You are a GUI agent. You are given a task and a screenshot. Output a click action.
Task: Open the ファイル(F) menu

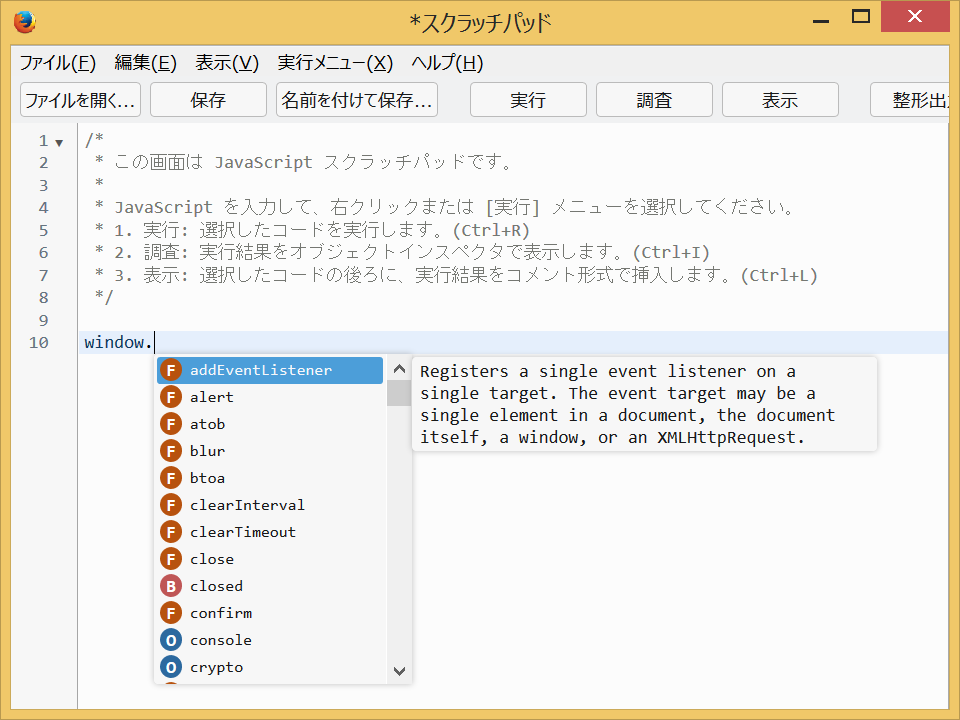(x=58, y=62)
